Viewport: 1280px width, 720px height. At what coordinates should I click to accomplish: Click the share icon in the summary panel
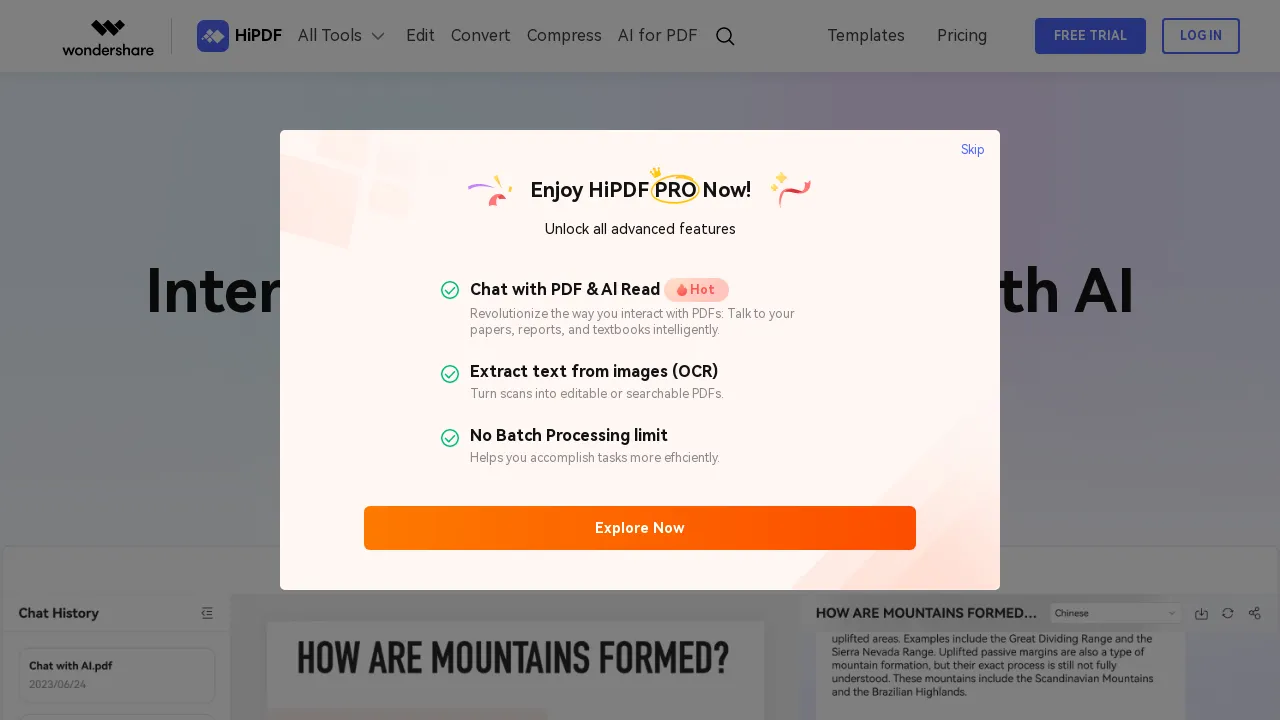pos(1254,613)
